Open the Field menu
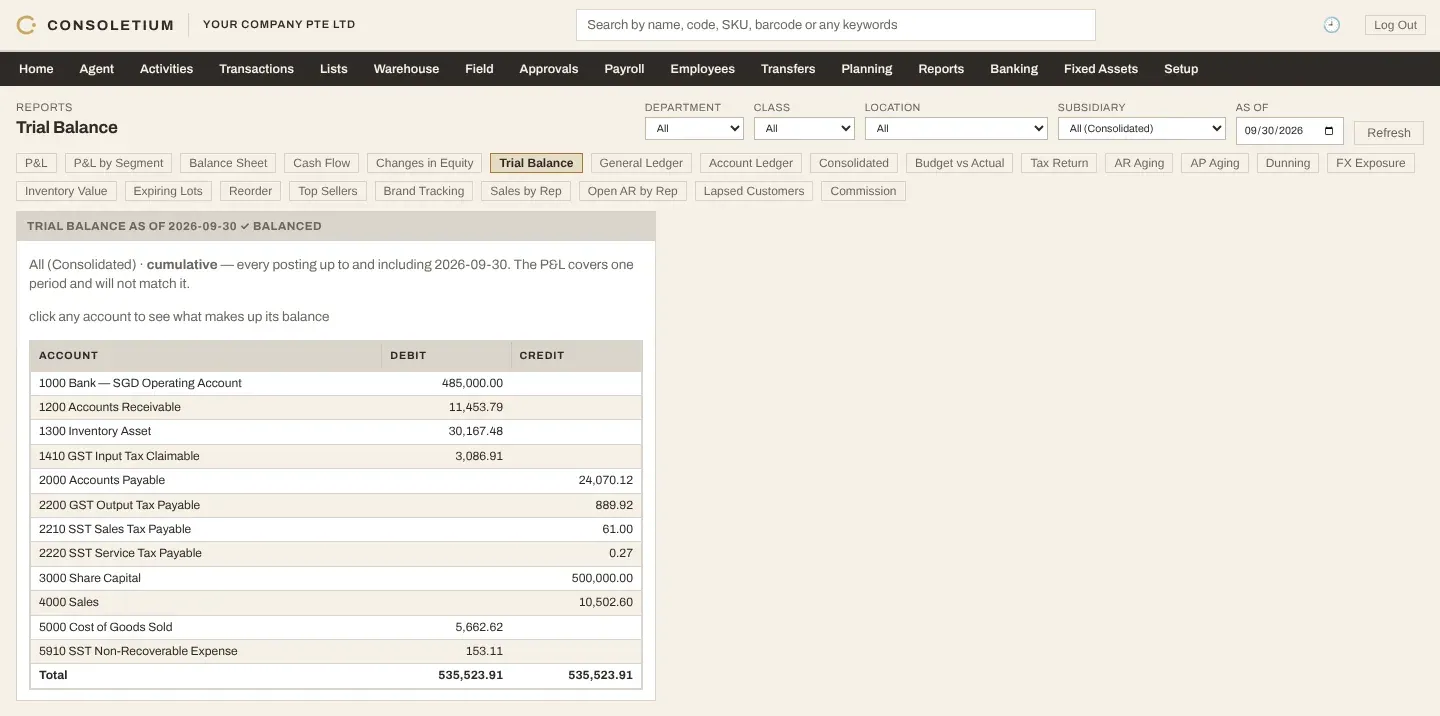The image size is (1440, 716). (x=479, y=69)
